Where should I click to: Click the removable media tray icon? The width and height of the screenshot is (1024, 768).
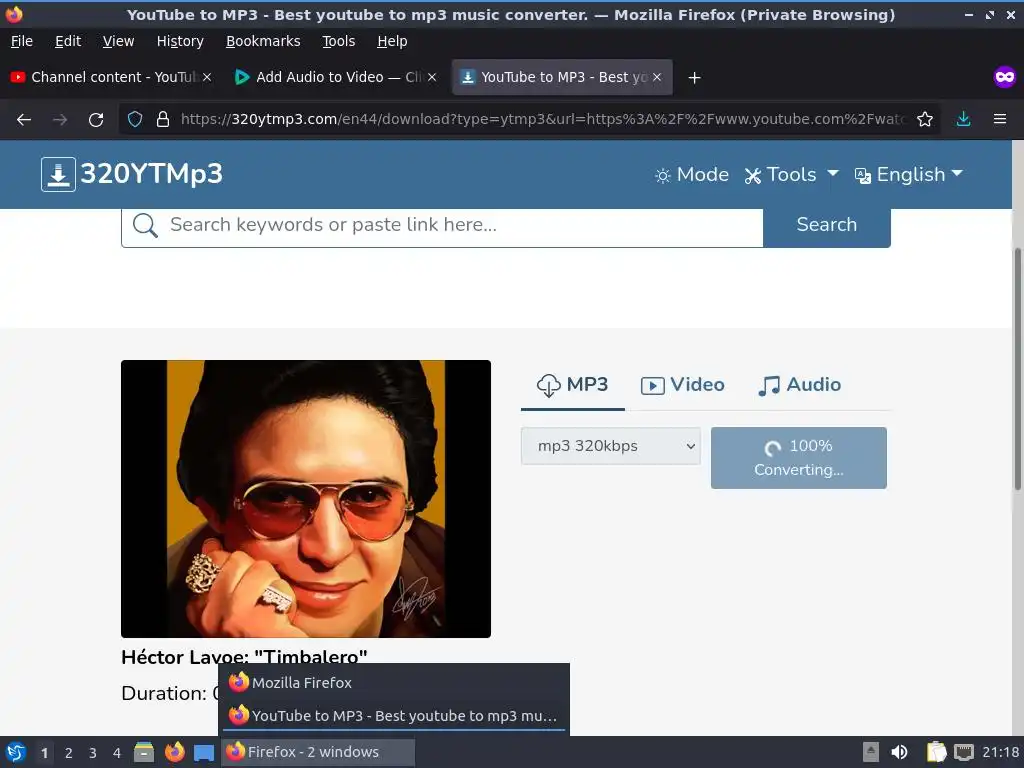(x=871, y=752)
